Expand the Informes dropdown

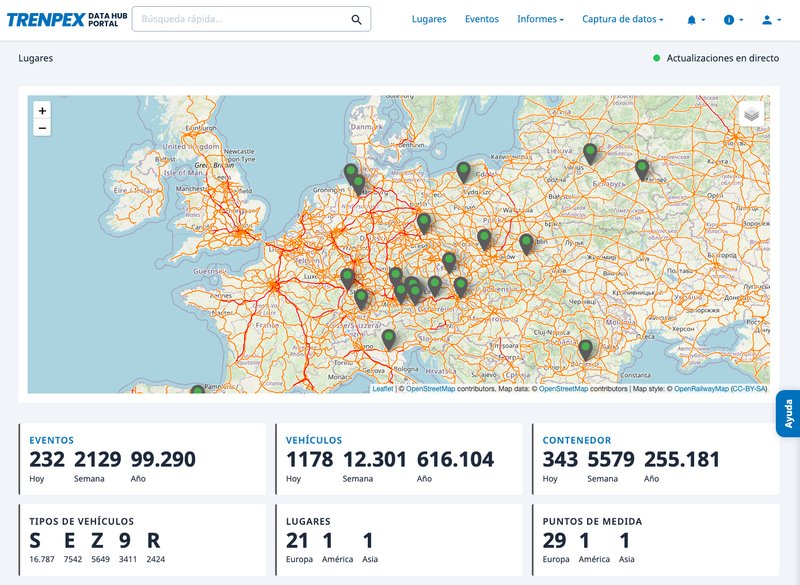pos(540,18)
